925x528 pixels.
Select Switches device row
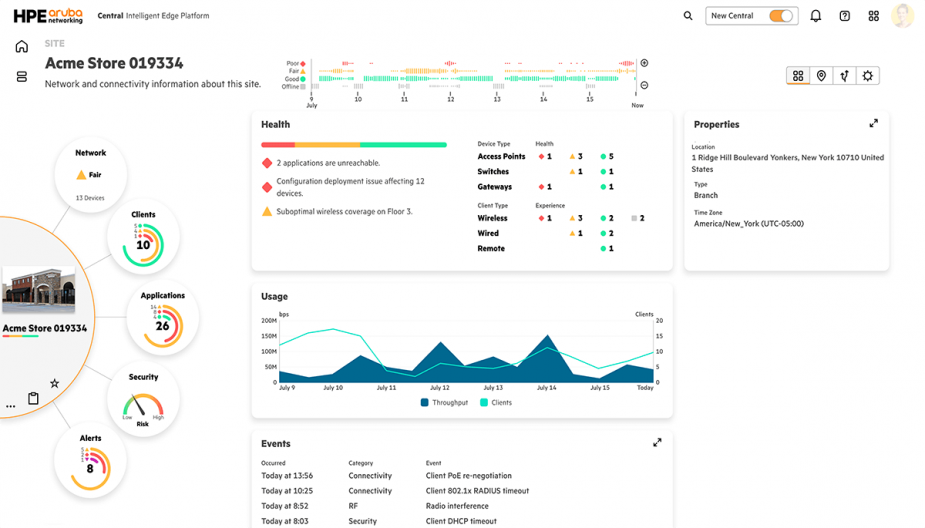[546, 172]
